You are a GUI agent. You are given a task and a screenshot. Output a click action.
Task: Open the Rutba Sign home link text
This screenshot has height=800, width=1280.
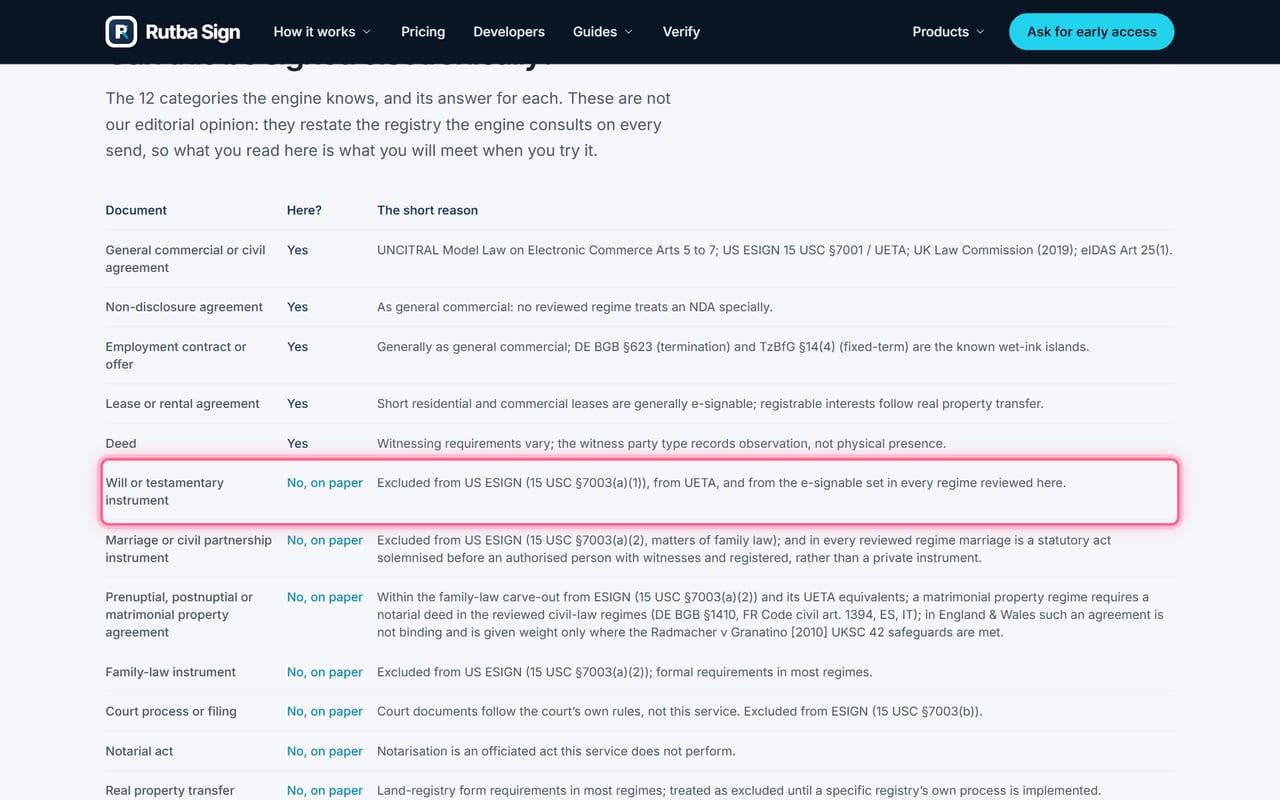pos(193,32)
